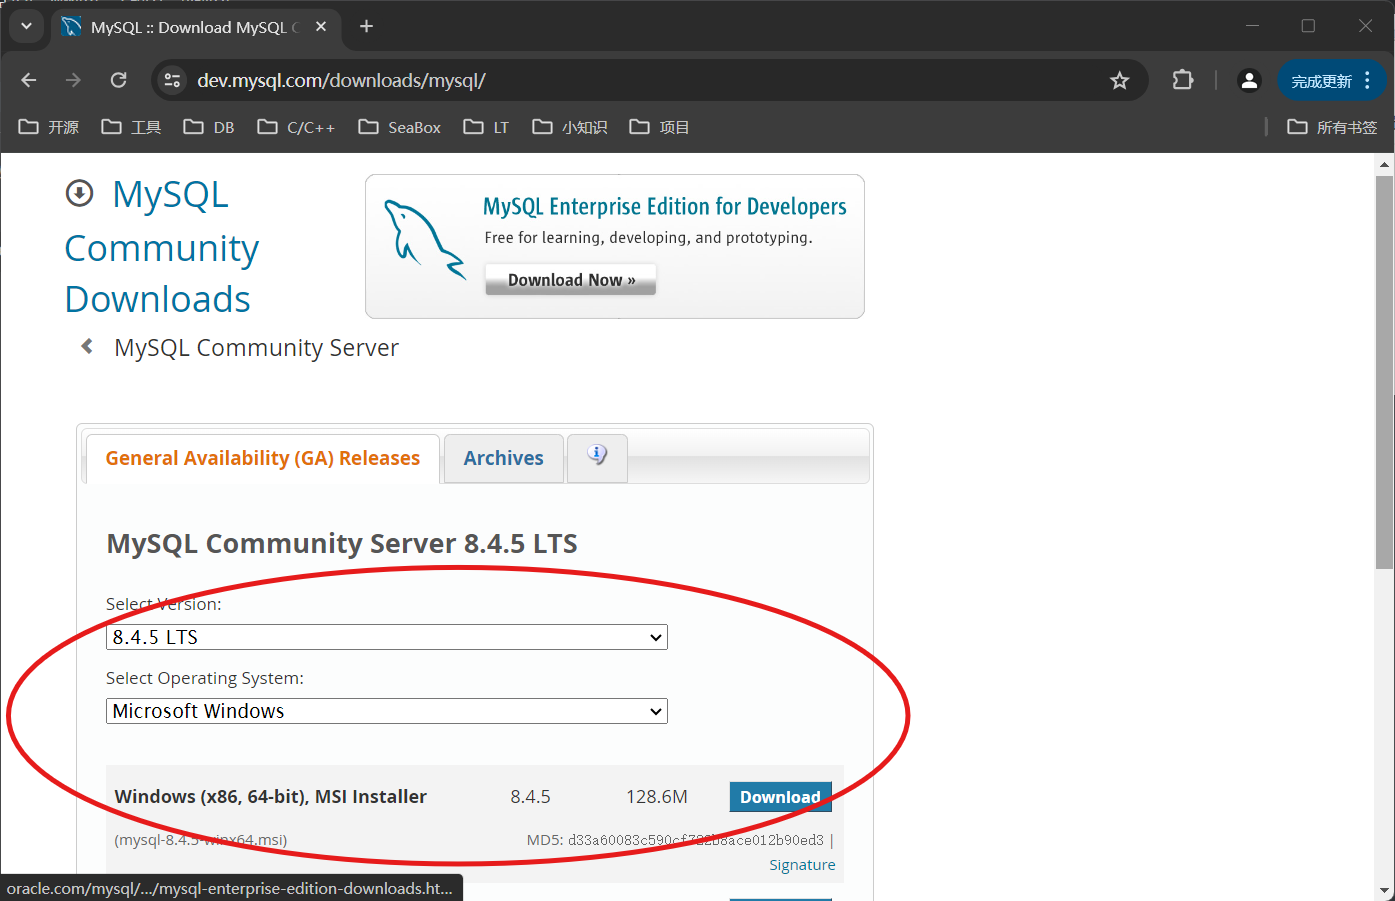
Task: Open the SeaBox bookmarks folder
Action: pos(400,127)
